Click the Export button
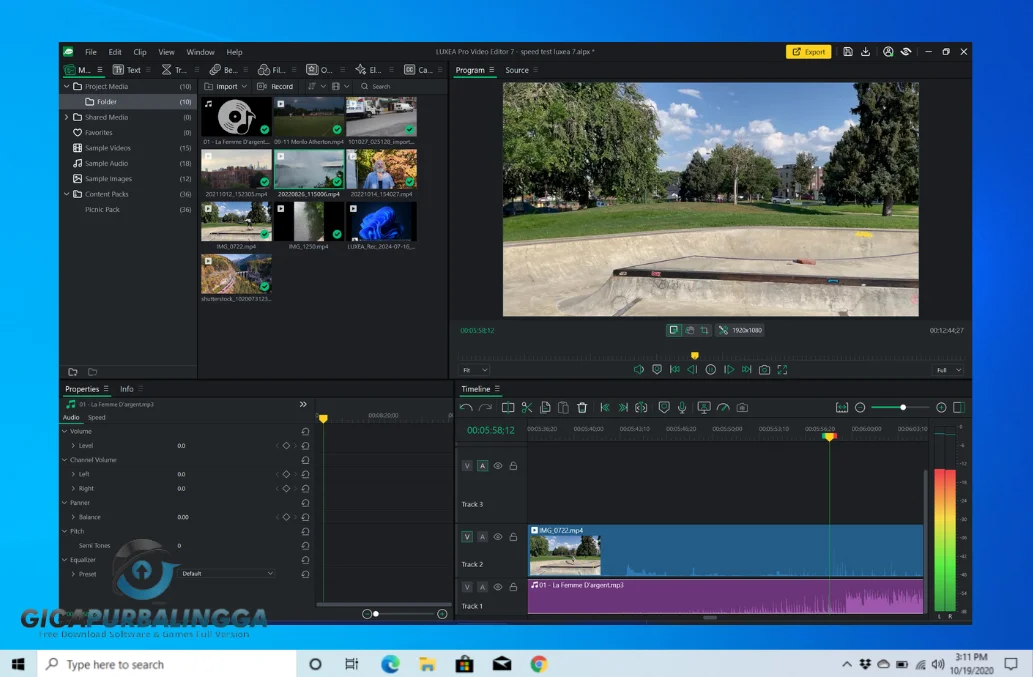 [808, 51]
